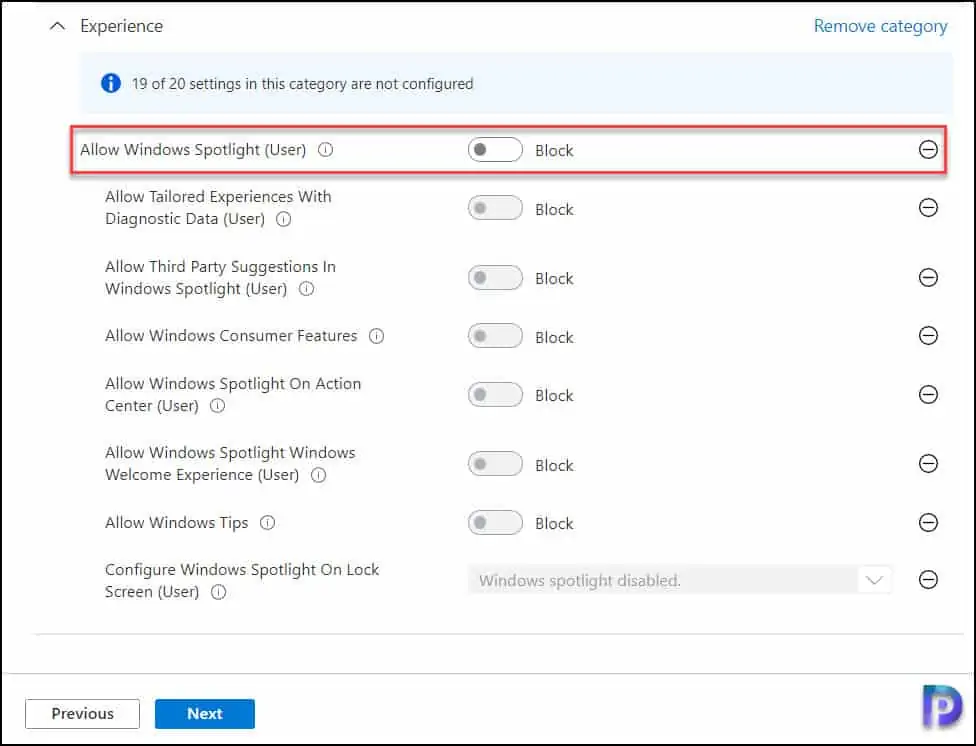This screenshot has height=746, width=976.
Task: Show info for Windows Welcome Experience setting
Action: coord(318,475)
